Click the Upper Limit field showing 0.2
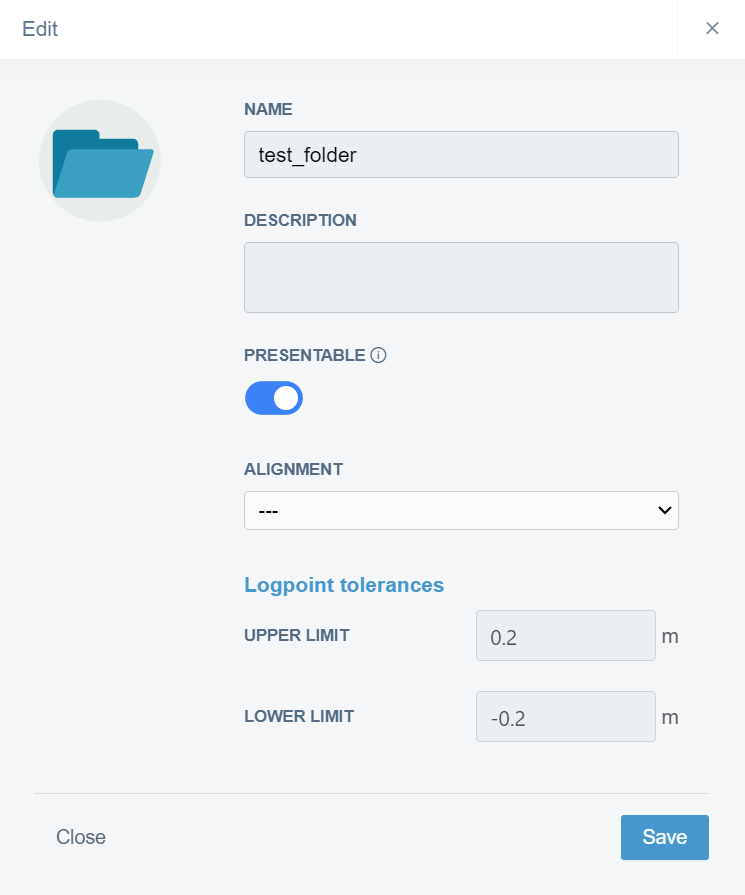 565,636
